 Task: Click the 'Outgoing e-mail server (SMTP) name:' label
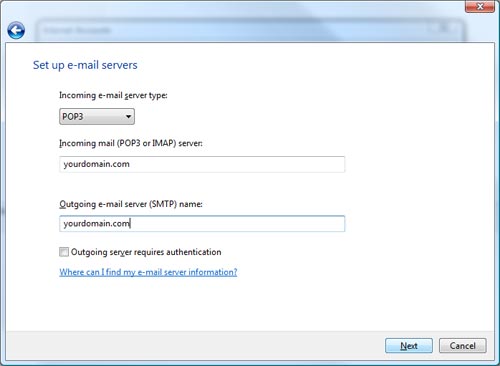tap(131, 204)
